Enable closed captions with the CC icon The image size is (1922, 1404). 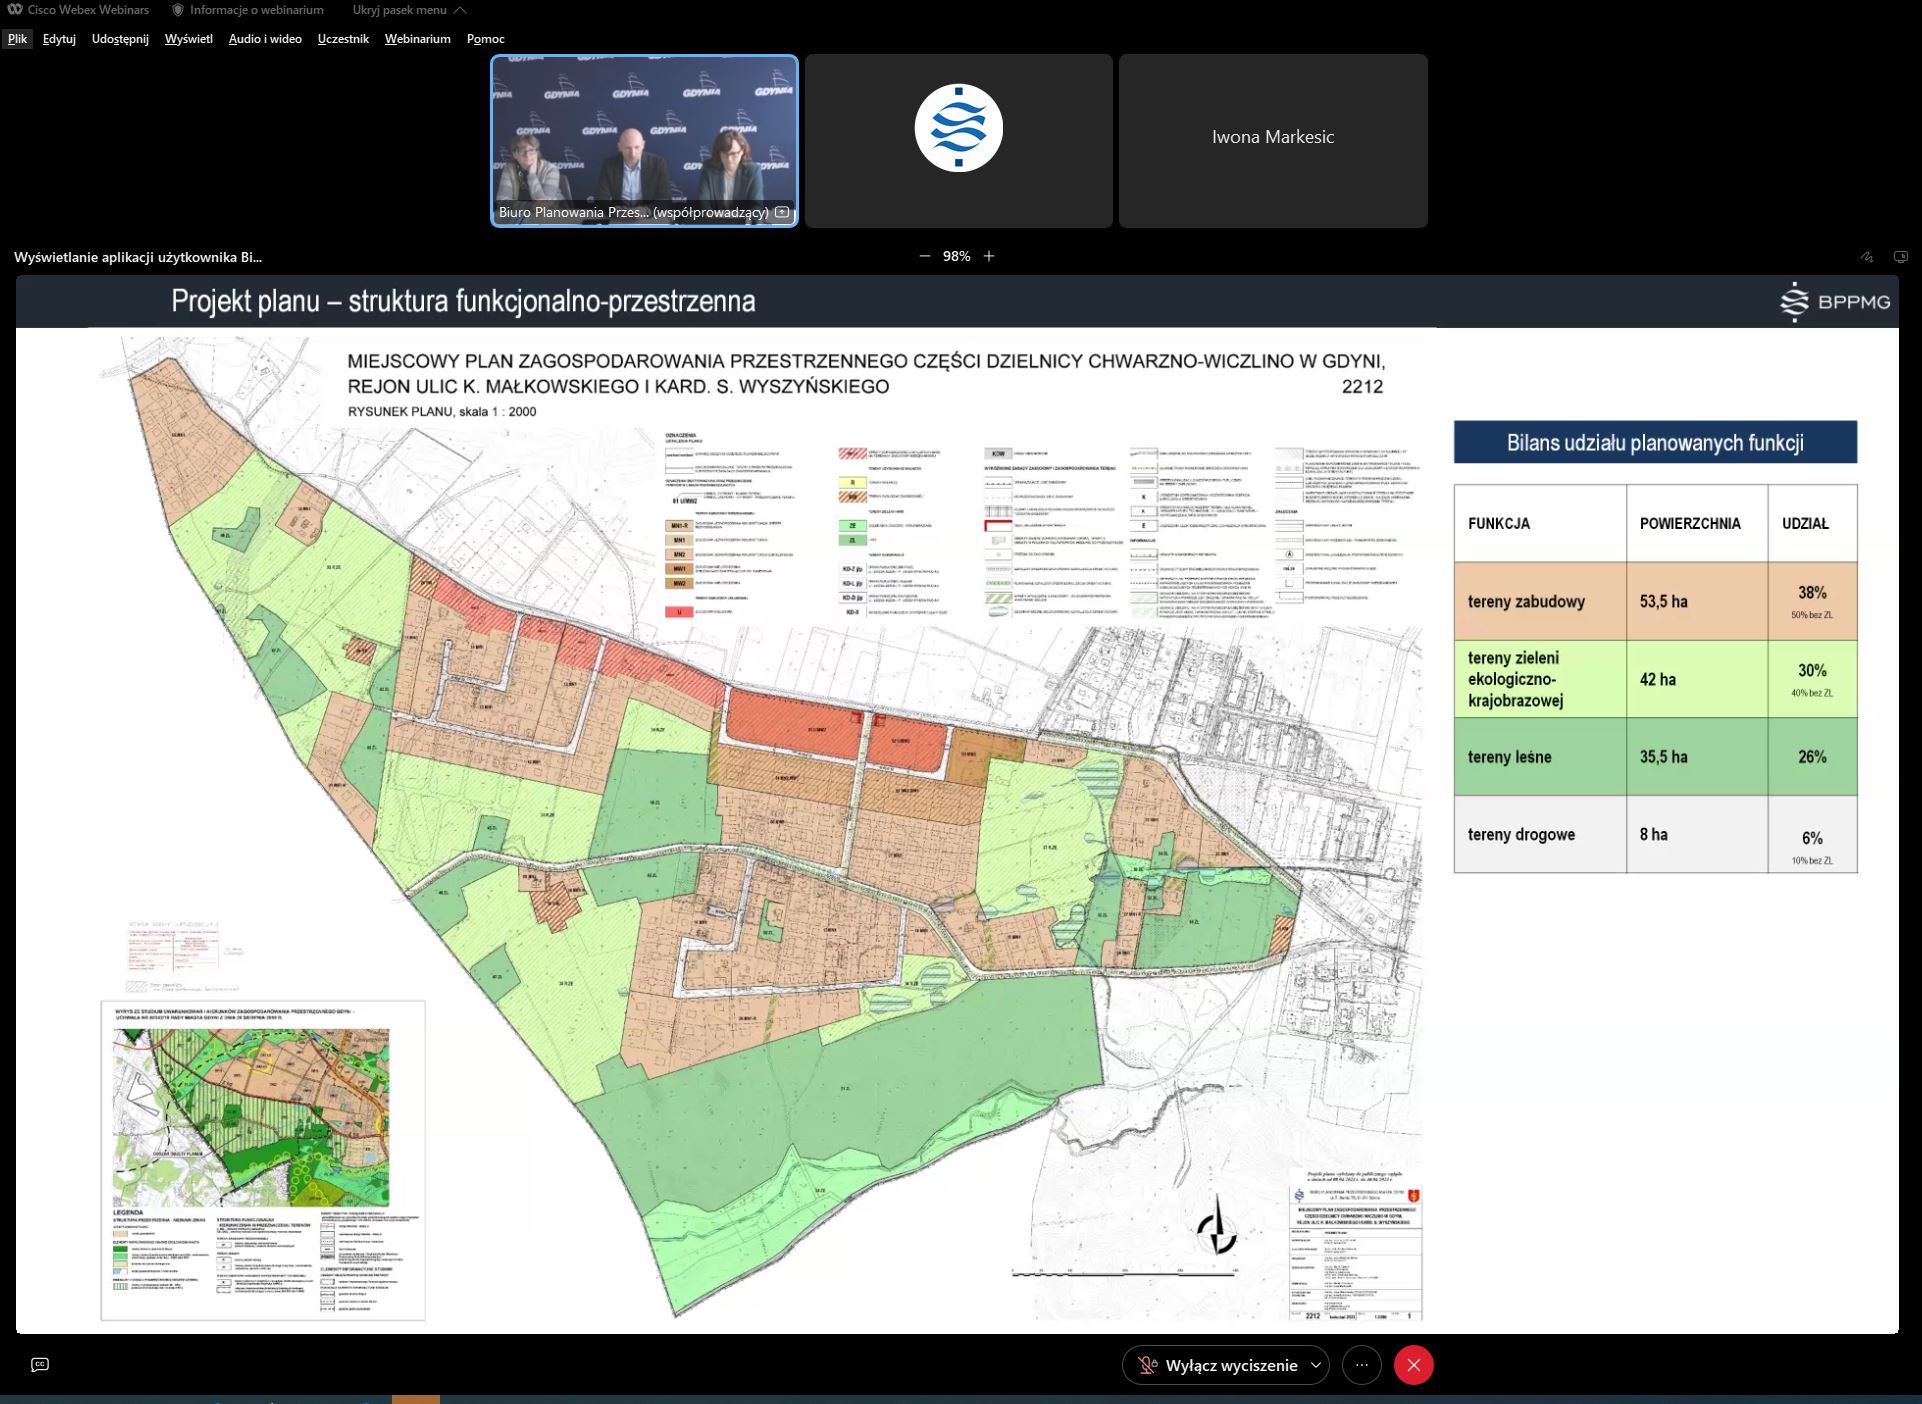(x=38, y=1364)
